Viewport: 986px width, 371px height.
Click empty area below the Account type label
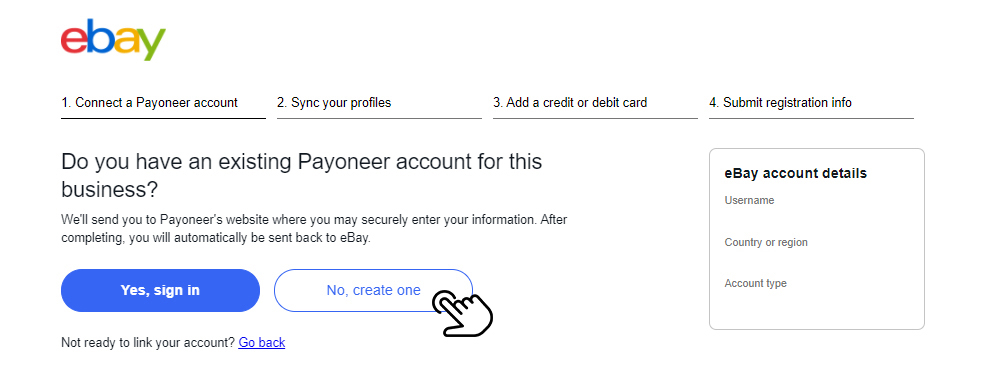tap(816, 309)
